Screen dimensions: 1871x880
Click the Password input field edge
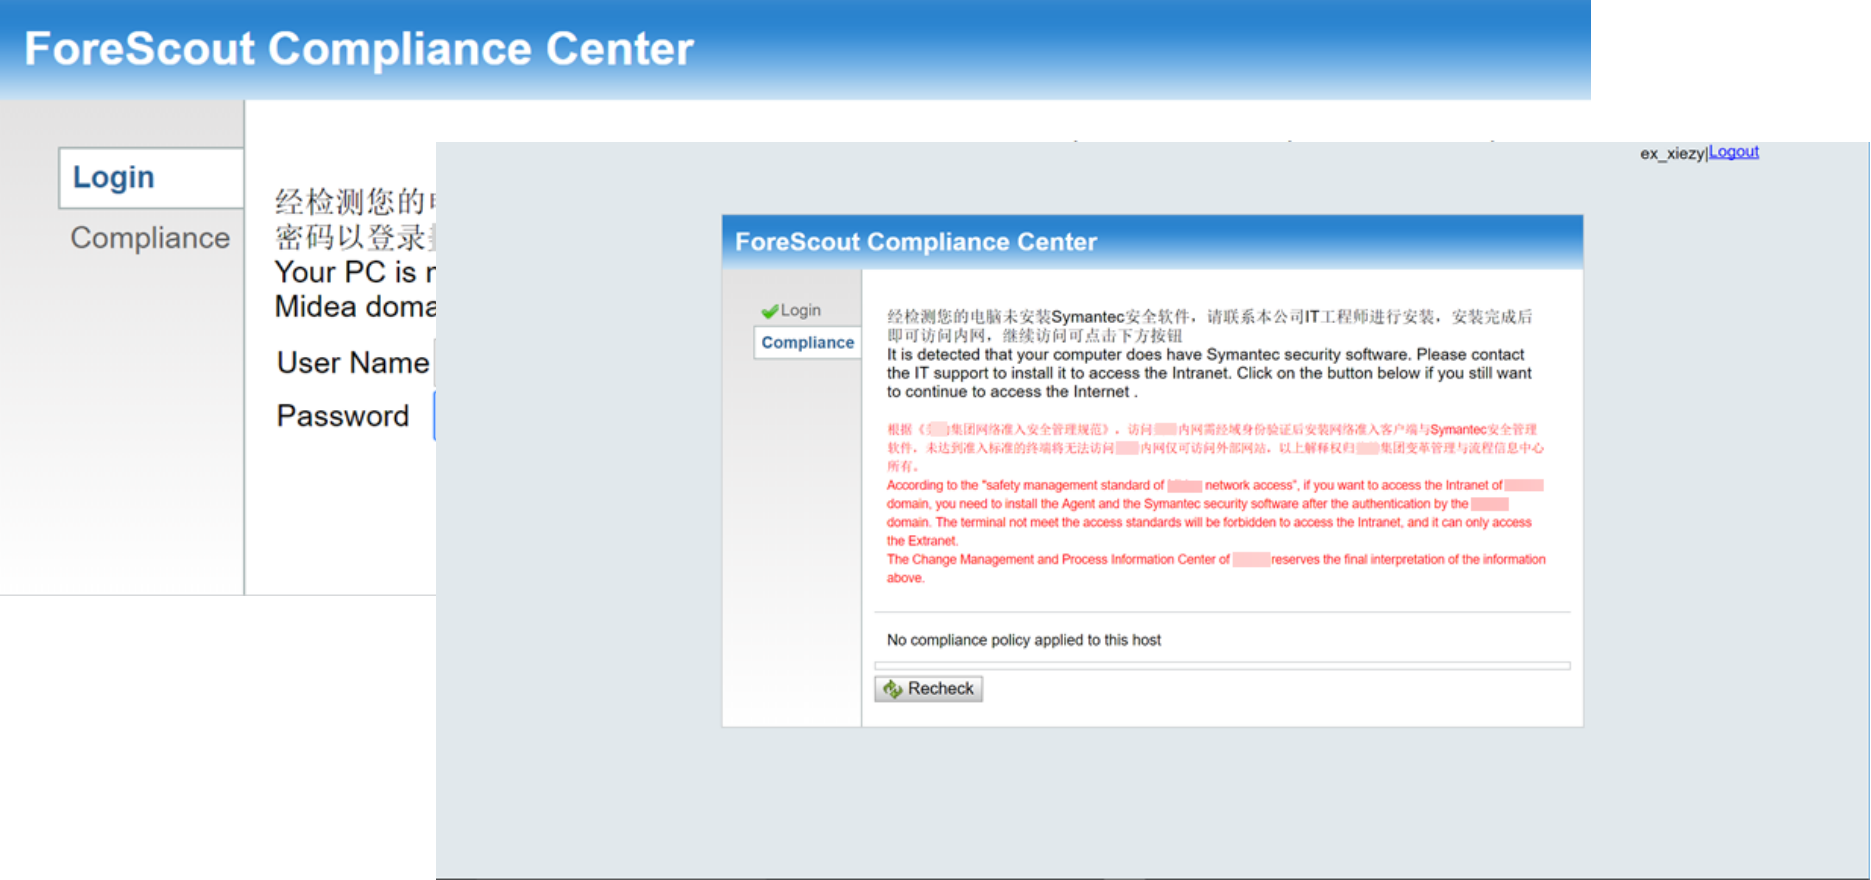(433, 416)
